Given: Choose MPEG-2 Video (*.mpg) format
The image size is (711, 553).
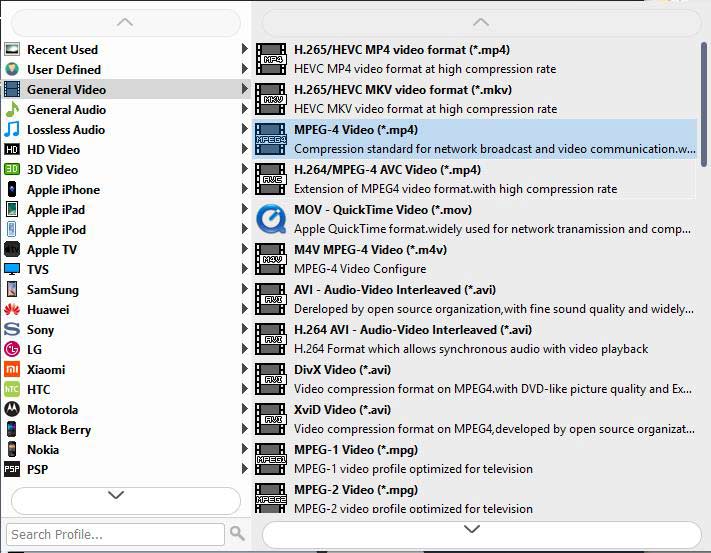Looking at the screenshot, I should pos(475,499).
